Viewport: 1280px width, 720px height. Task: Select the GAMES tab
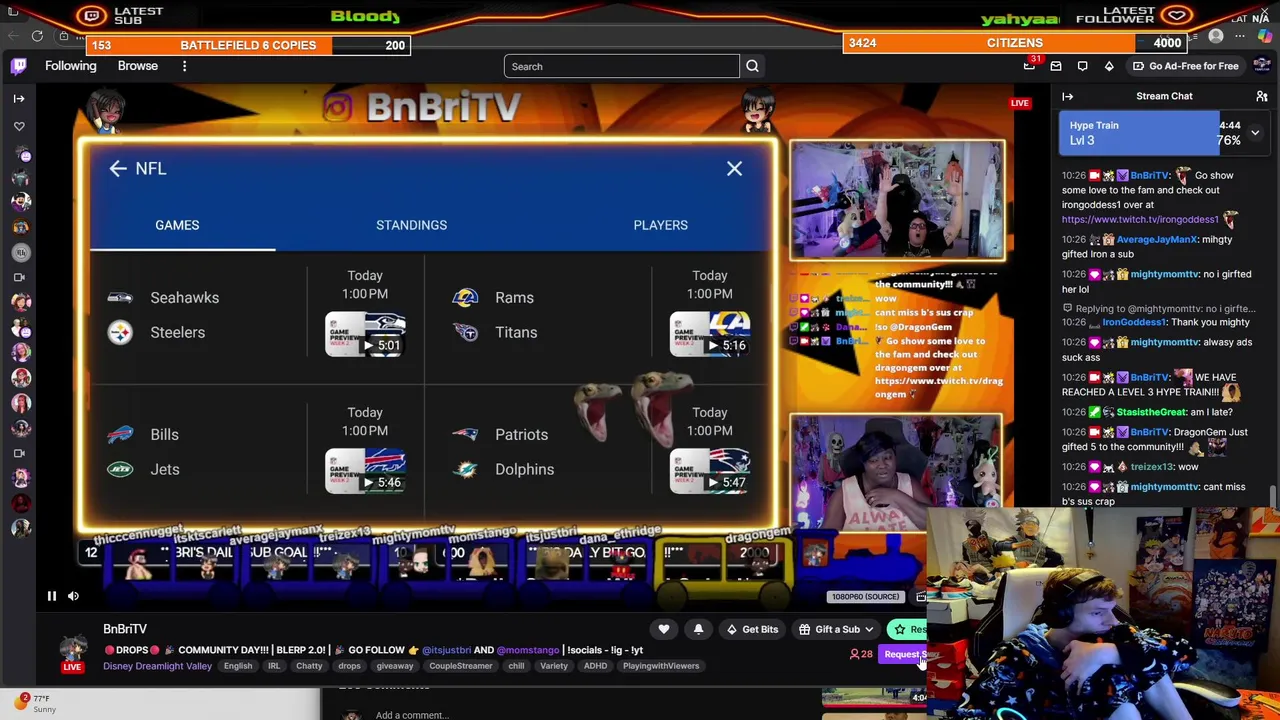177,225
